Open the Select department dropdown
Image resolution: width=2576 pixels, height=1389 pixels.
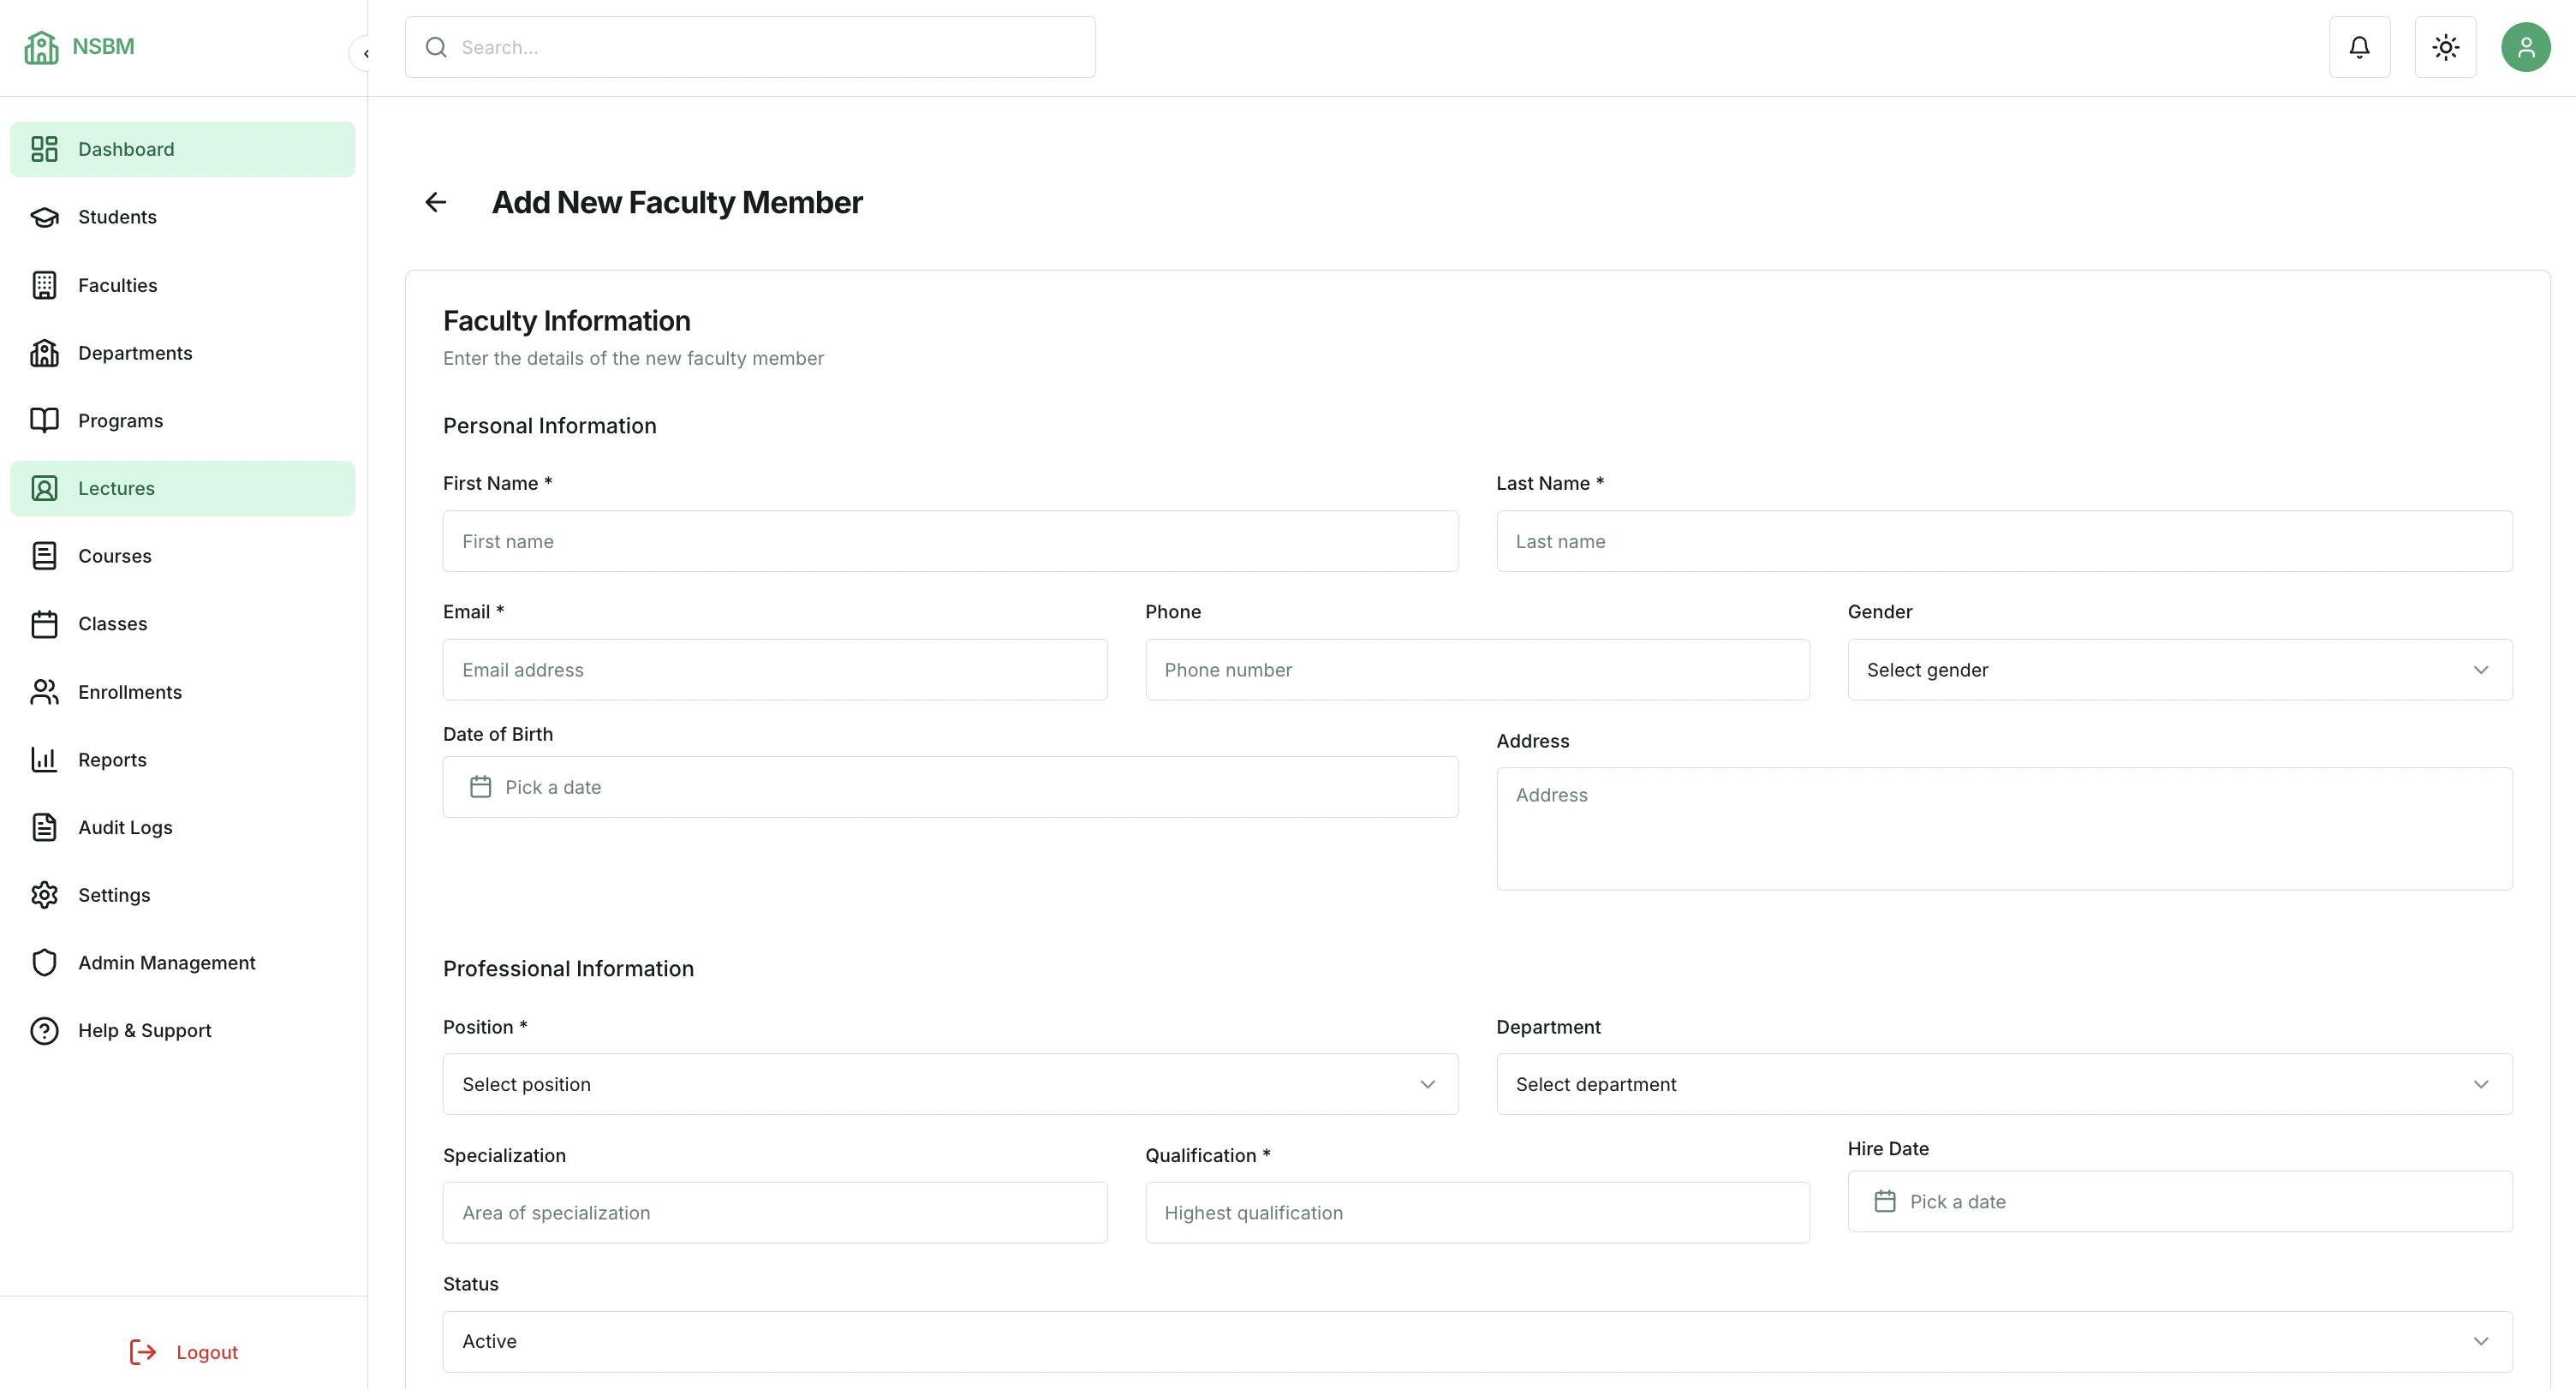(x=2003, y=1084)
